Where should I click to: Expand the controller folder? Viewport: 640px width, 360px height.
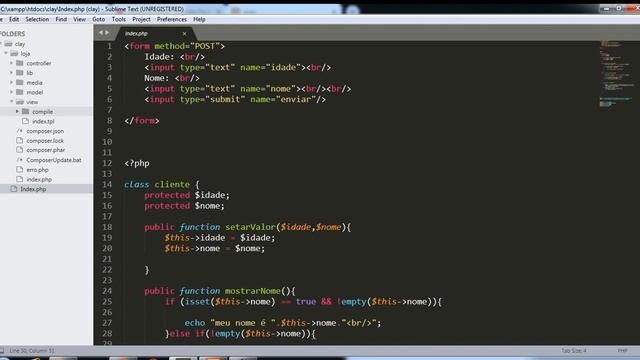click(x=11, y=63)
